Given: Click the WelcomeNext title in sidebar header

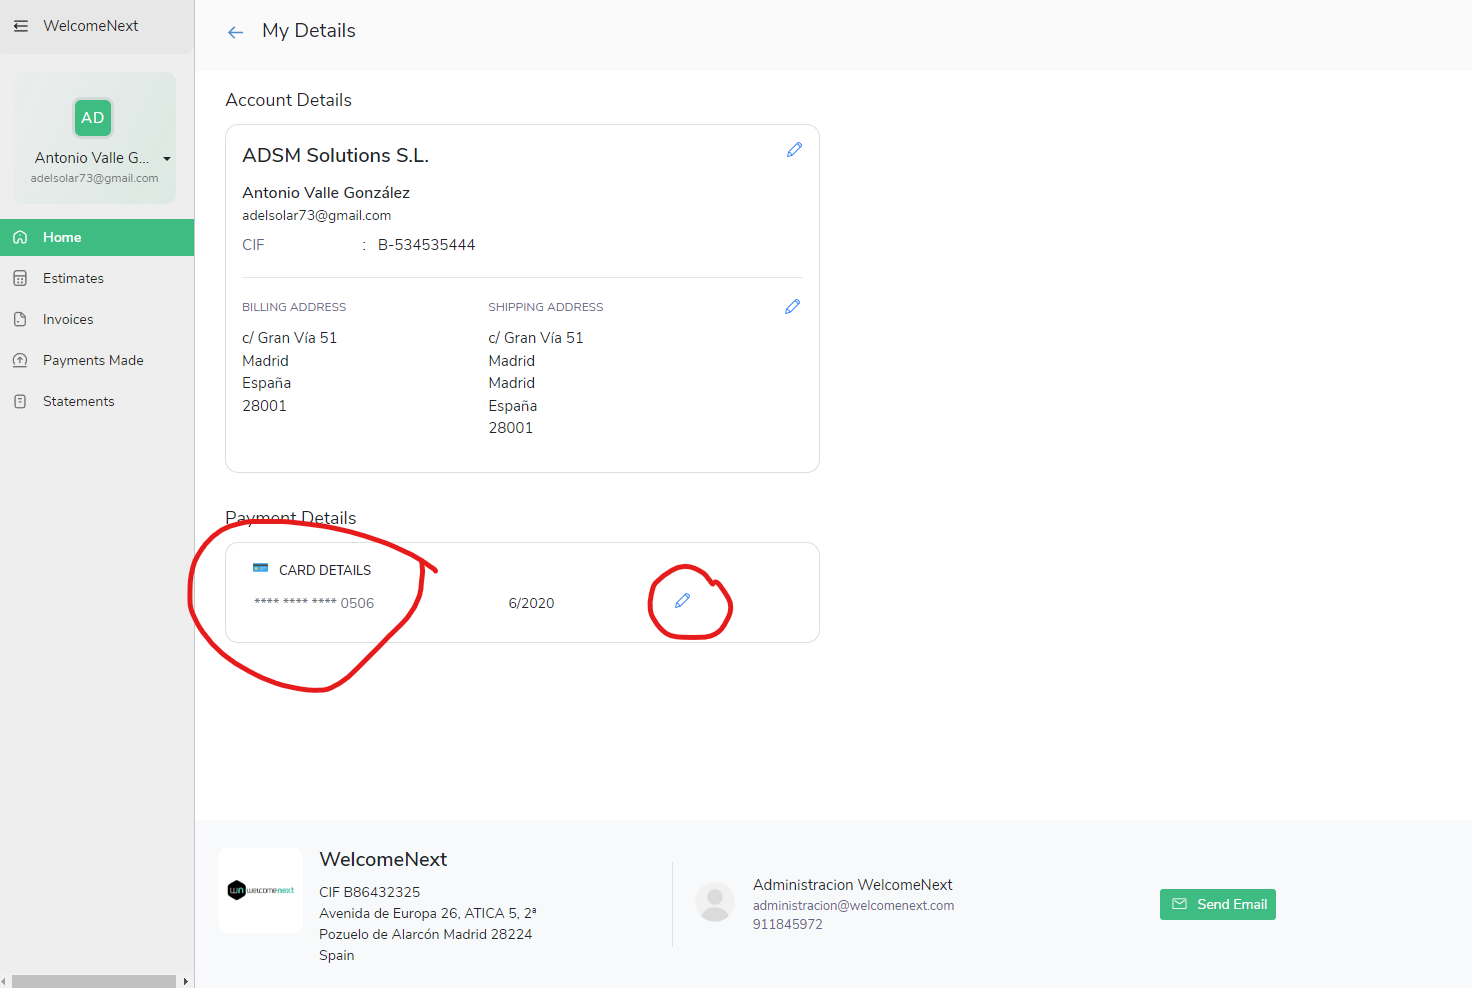Looking at the screenshot, I should (x=90, y=26).
